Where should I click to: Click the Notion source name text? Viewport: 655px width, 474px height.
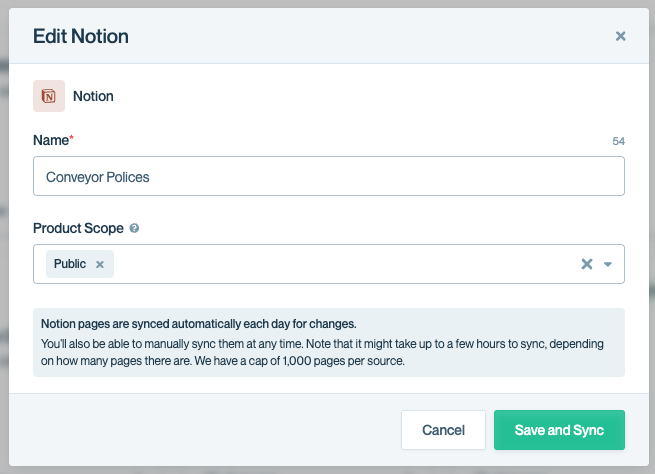coord(93,97)
